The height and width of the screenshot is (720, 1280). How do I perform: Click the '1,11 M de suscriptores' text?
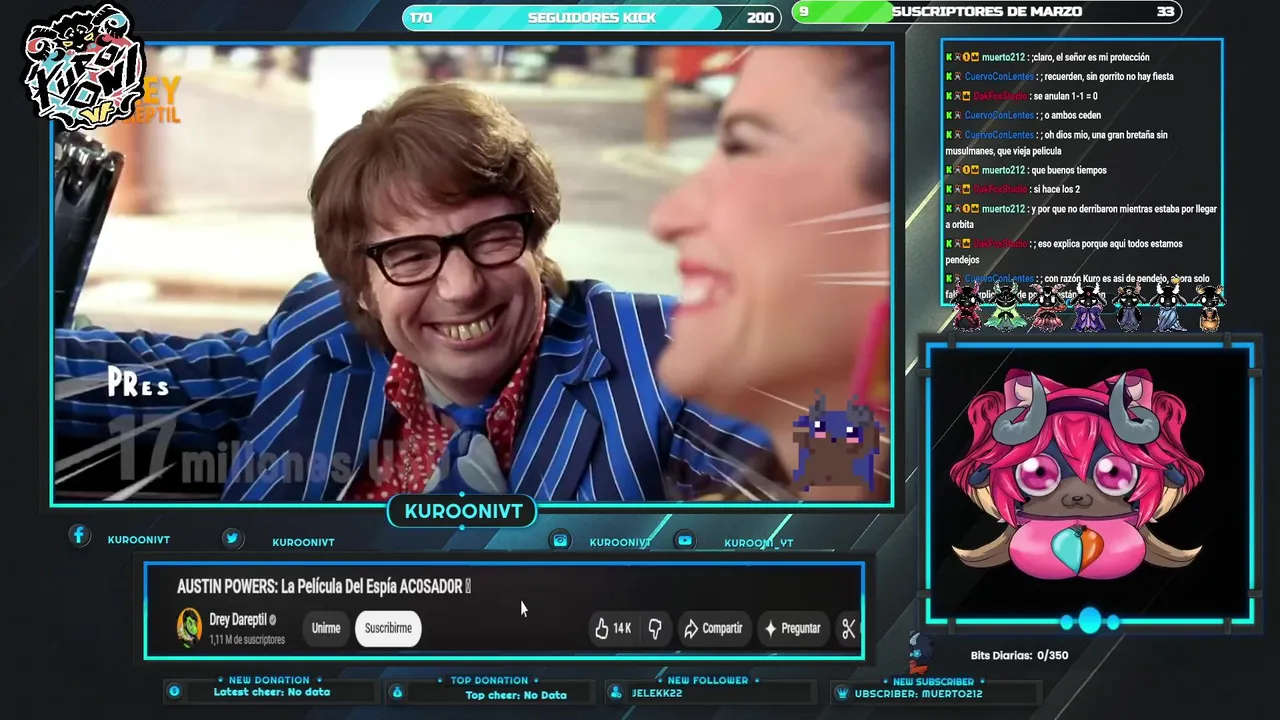point(247,640)
